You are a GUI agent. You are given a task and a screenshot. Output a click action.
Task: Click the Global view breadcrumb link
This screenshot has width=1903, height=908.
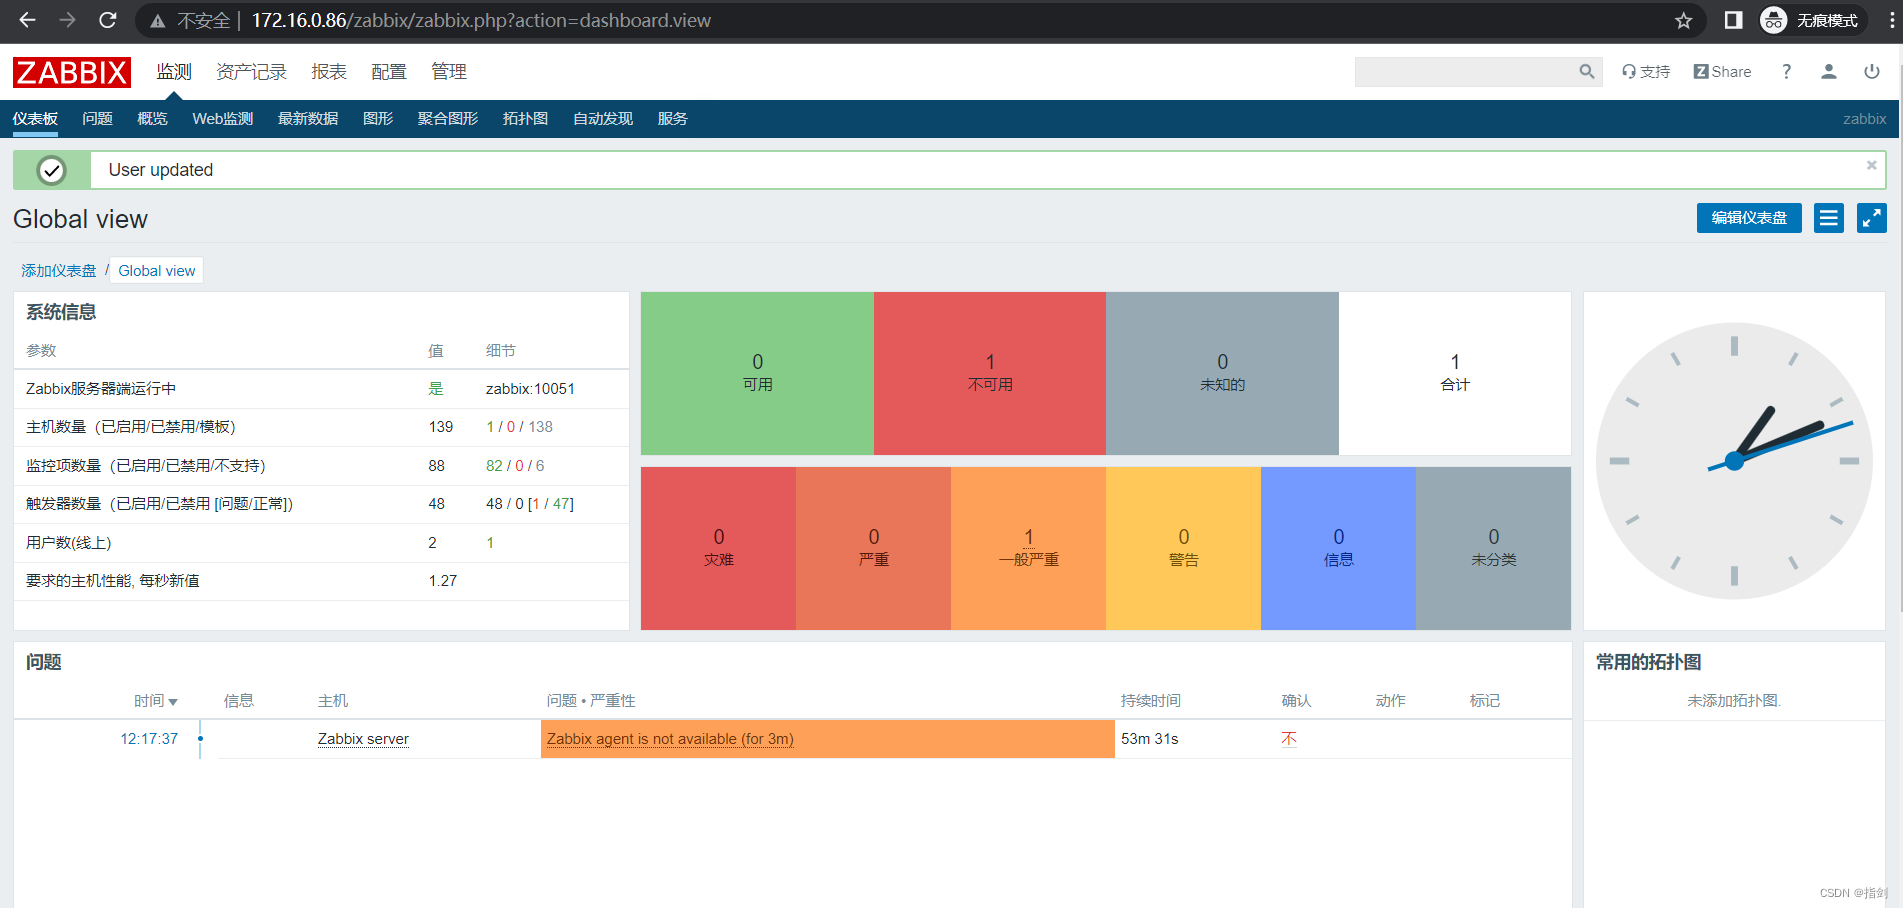157,271
